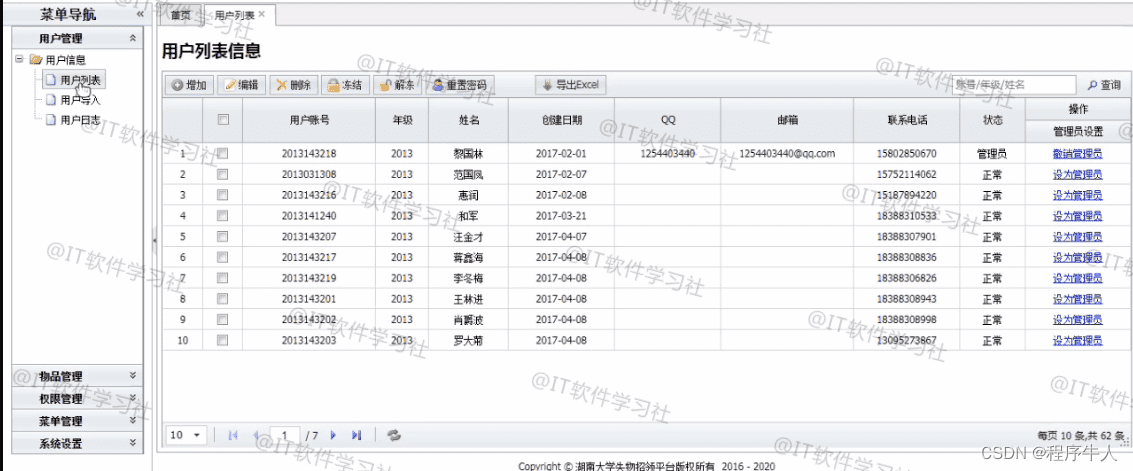Viewport: 1133px width, 471px height.
Task: Click the sidebar splitter collapse handle
Action: (x=155, y=243)
